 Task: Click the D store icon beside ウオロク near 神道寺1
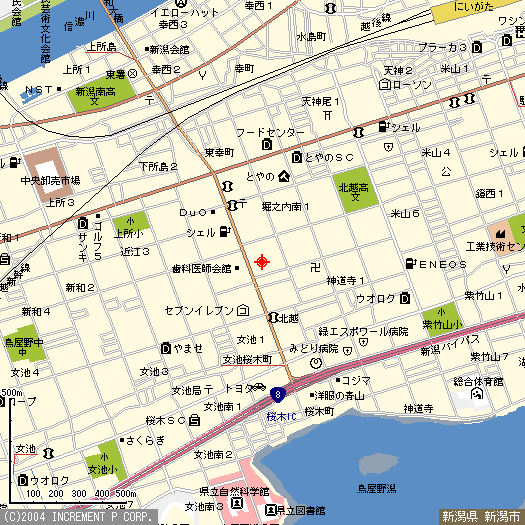(x=405, y=298)
